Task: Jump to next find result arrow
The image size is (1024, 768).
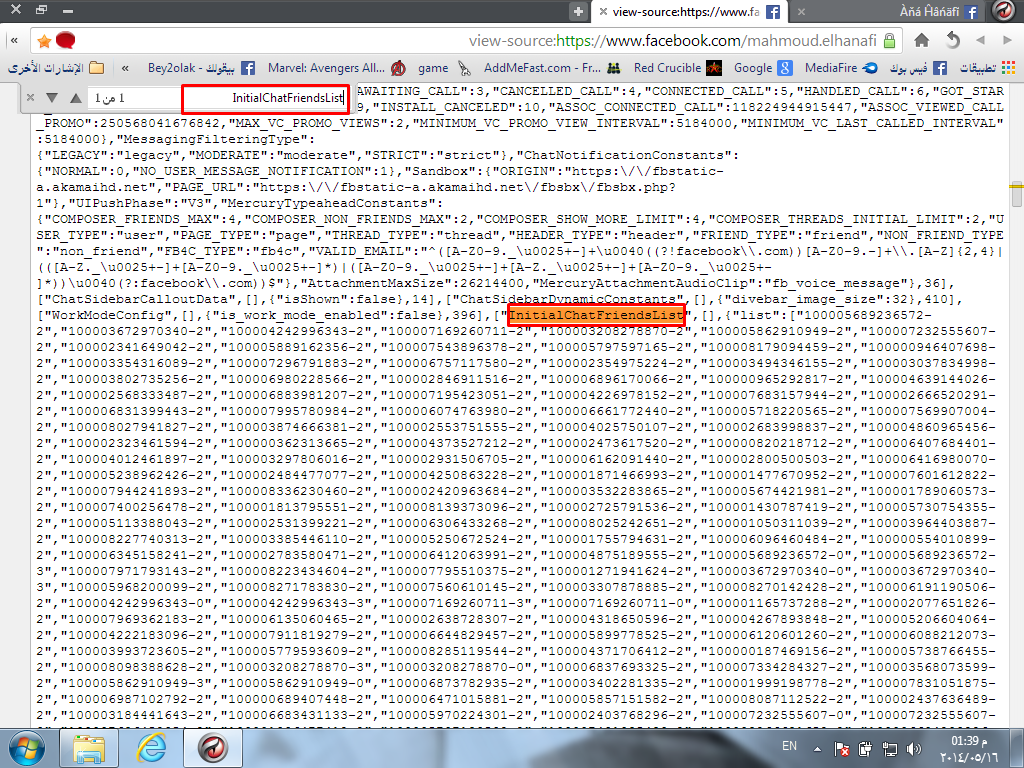Action: coord(52,98)
